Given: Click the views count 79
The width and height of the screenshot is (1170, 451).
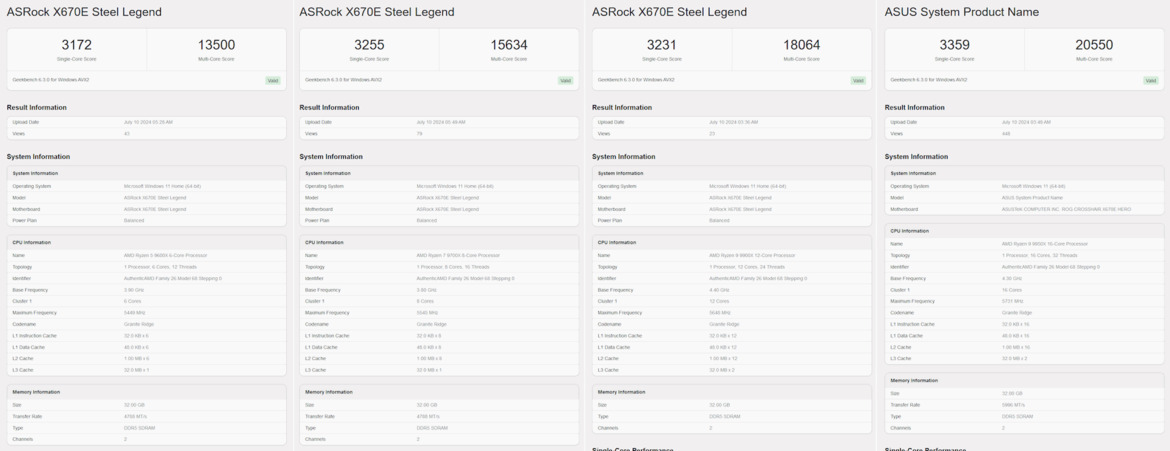Looking at the screenshot, I should click(x=419, y=134).
